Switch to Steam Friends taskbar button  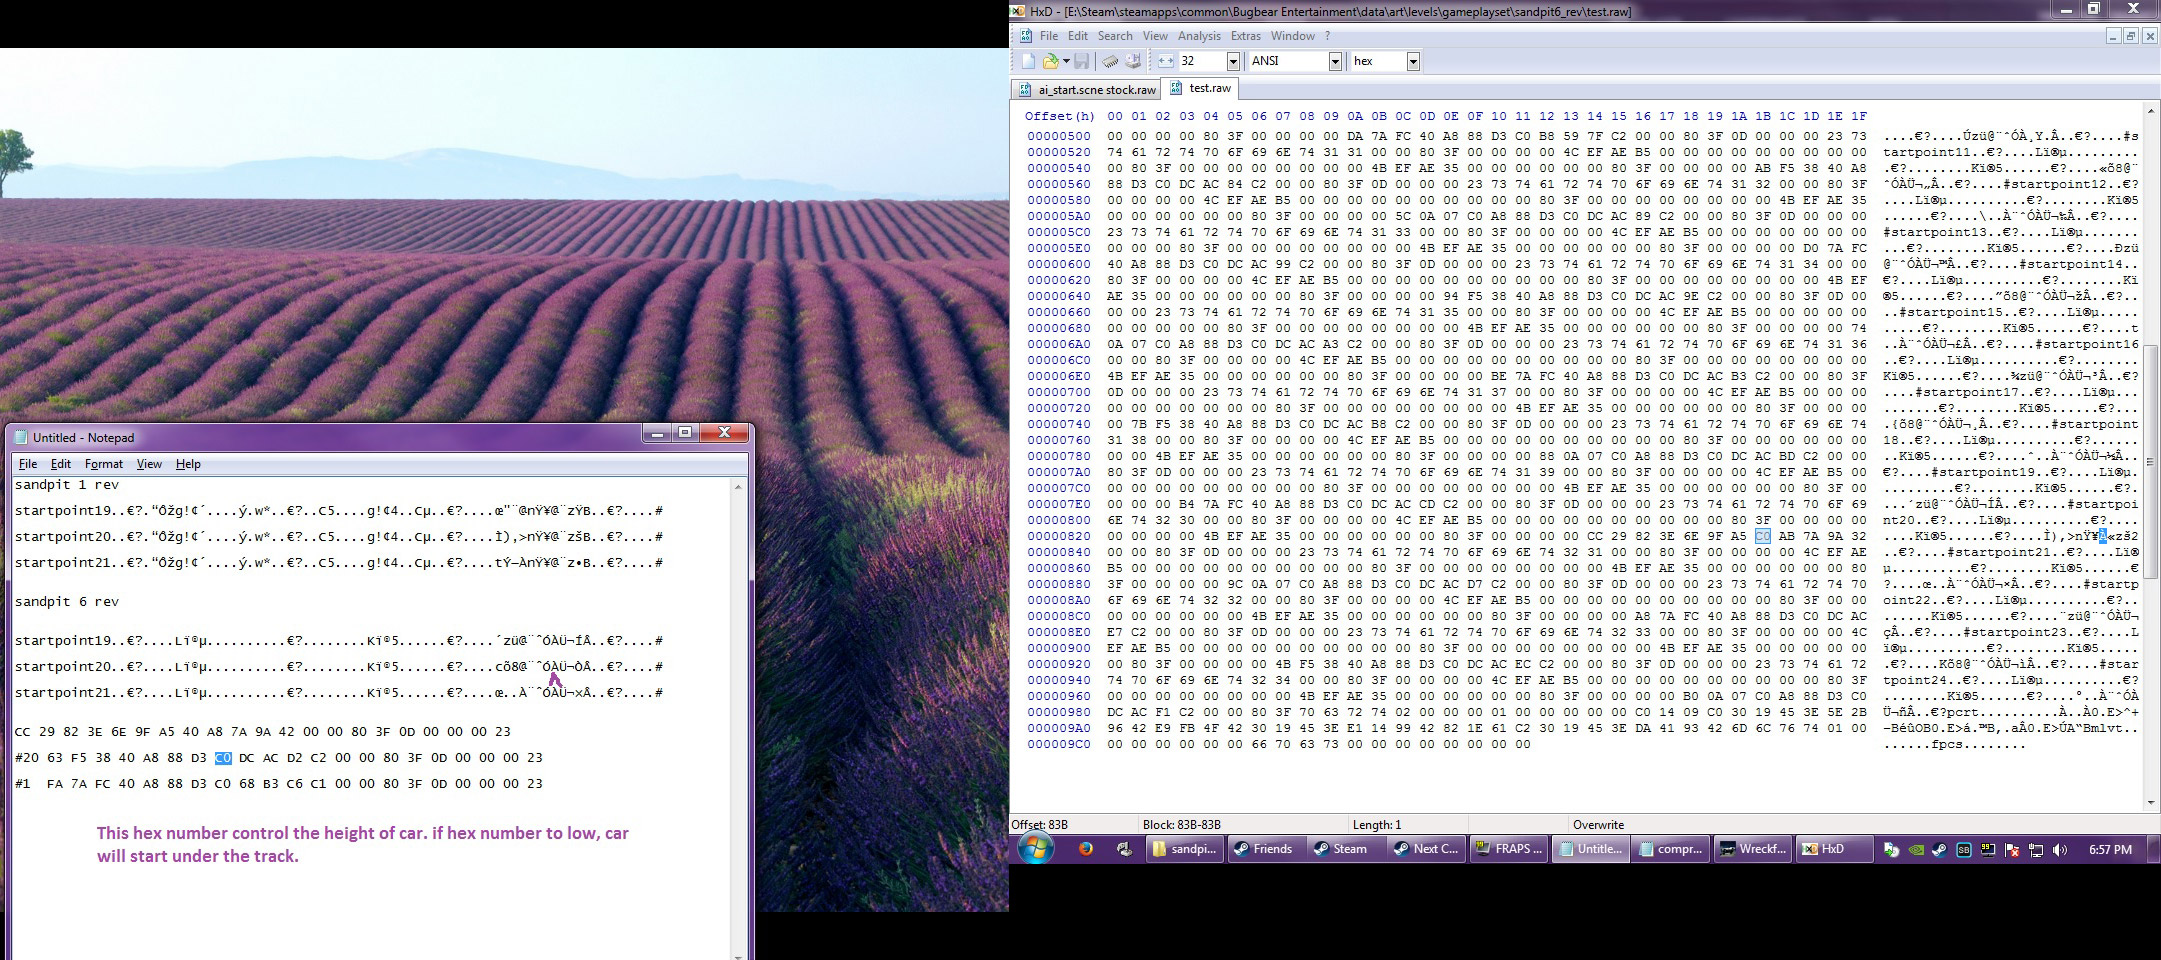1265,849
